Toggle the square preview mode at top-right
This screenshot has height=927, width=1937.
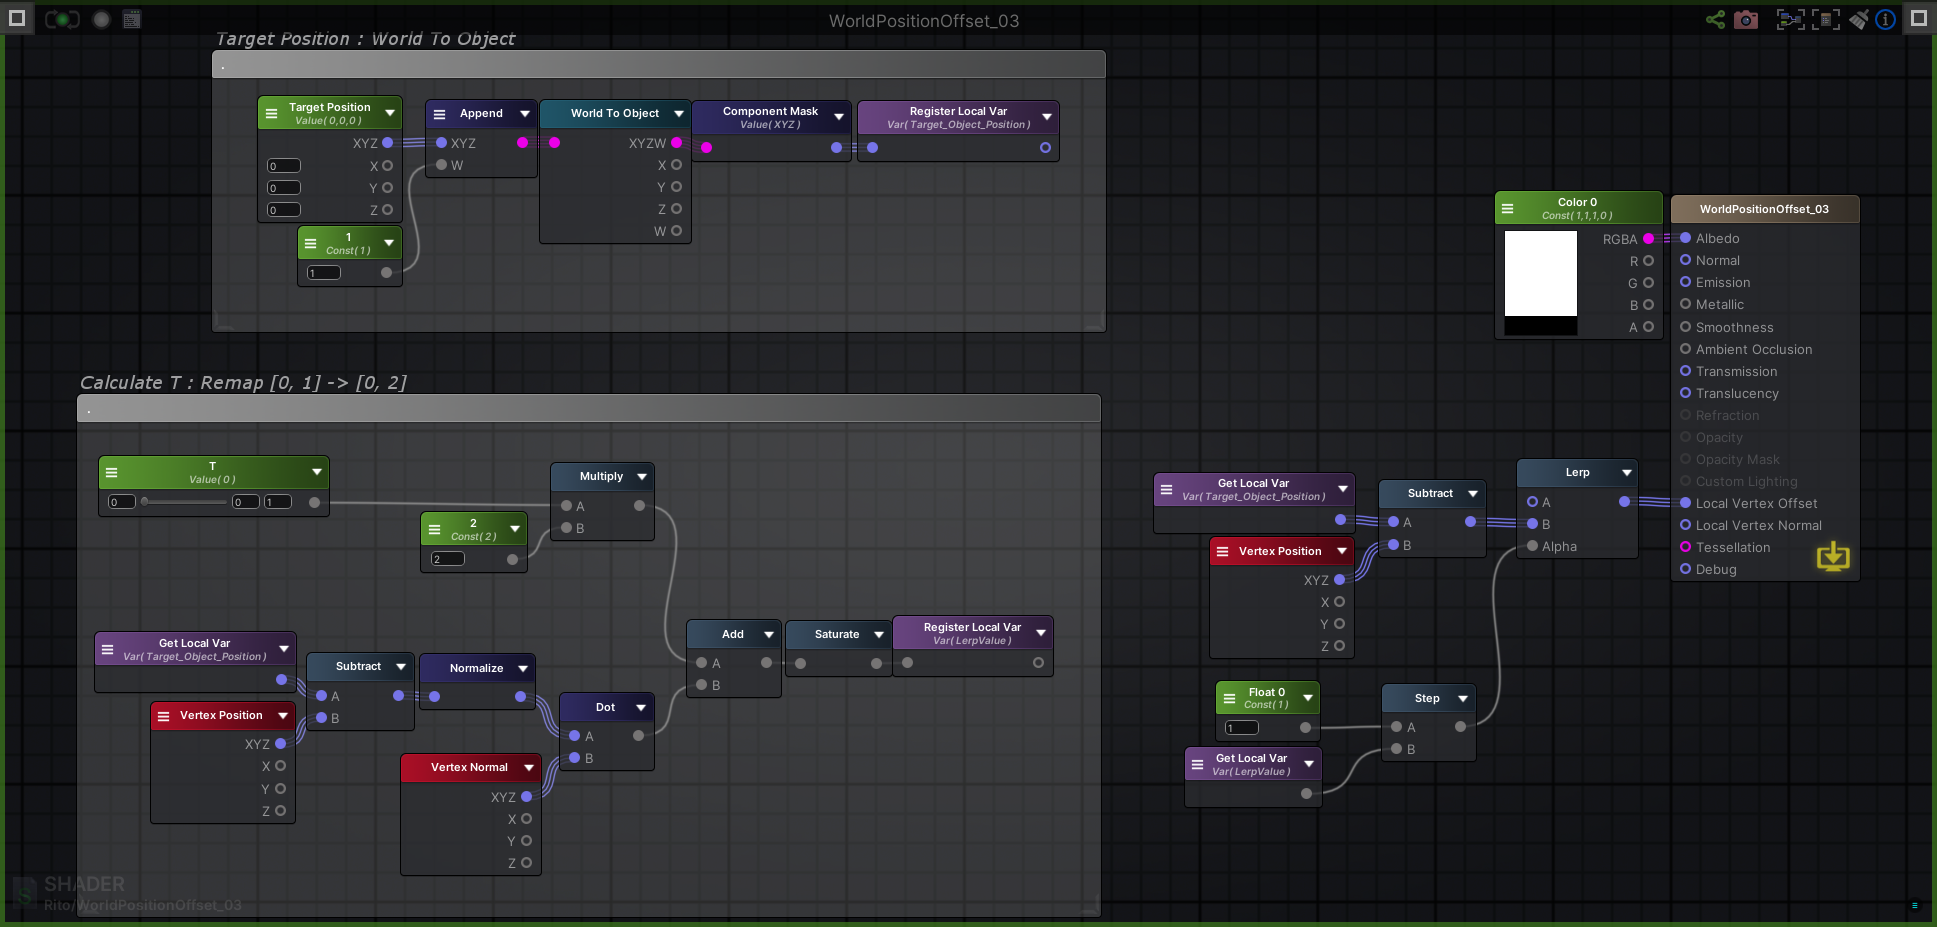tap(1917, 18)
